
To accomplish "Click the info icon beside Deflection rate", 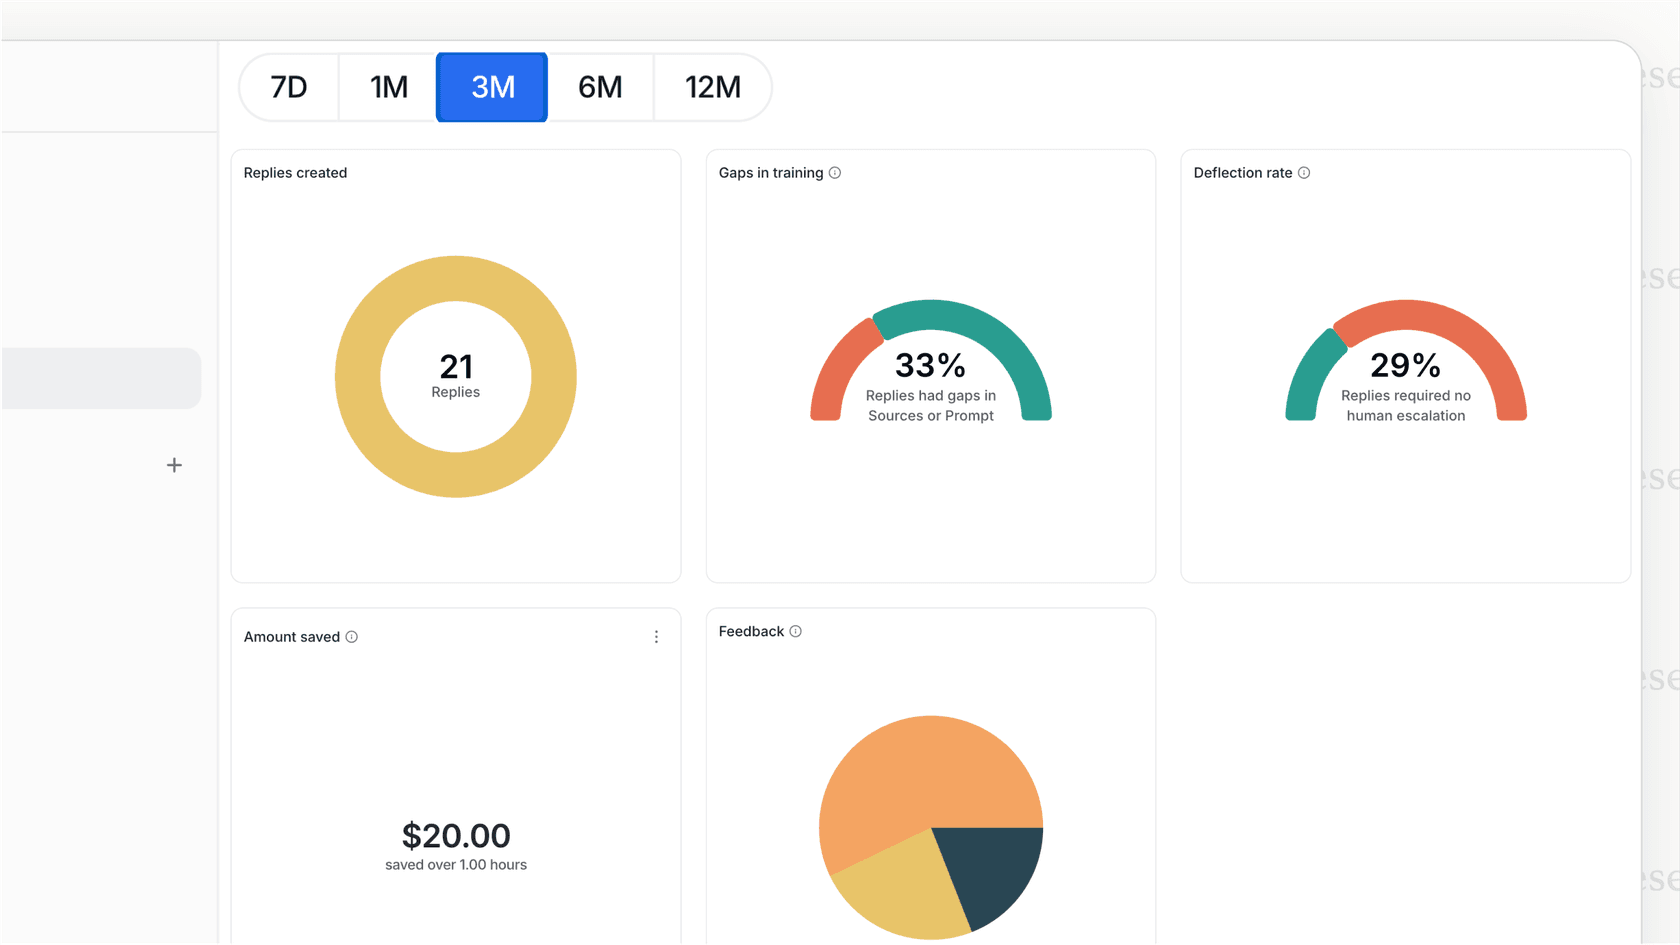I will click(1304, 172).
